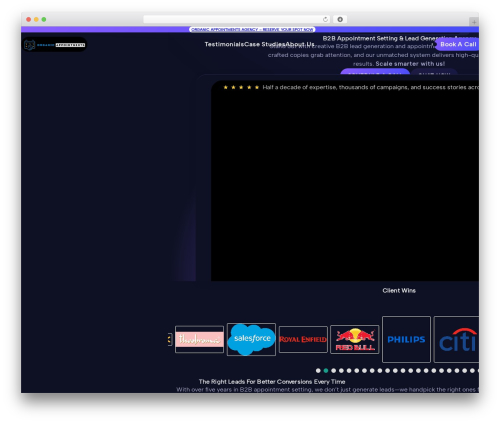The height and width of the screenshot is (423, 500).
Task: Click the Half a decade of expertise text
Action: pos(371,87)
